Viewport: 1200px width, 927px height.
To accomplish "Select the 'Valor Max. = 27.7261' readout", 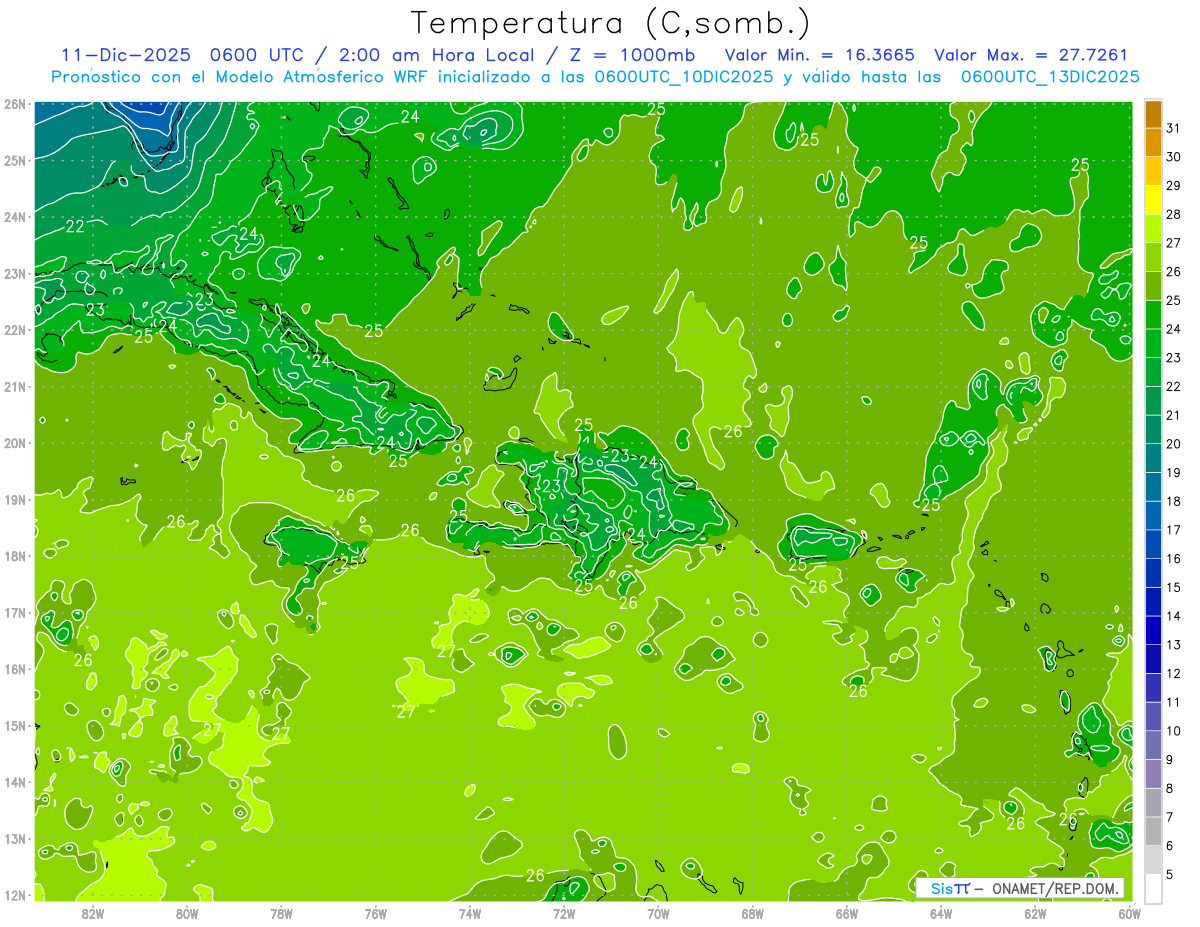I will click(1031, 55).
